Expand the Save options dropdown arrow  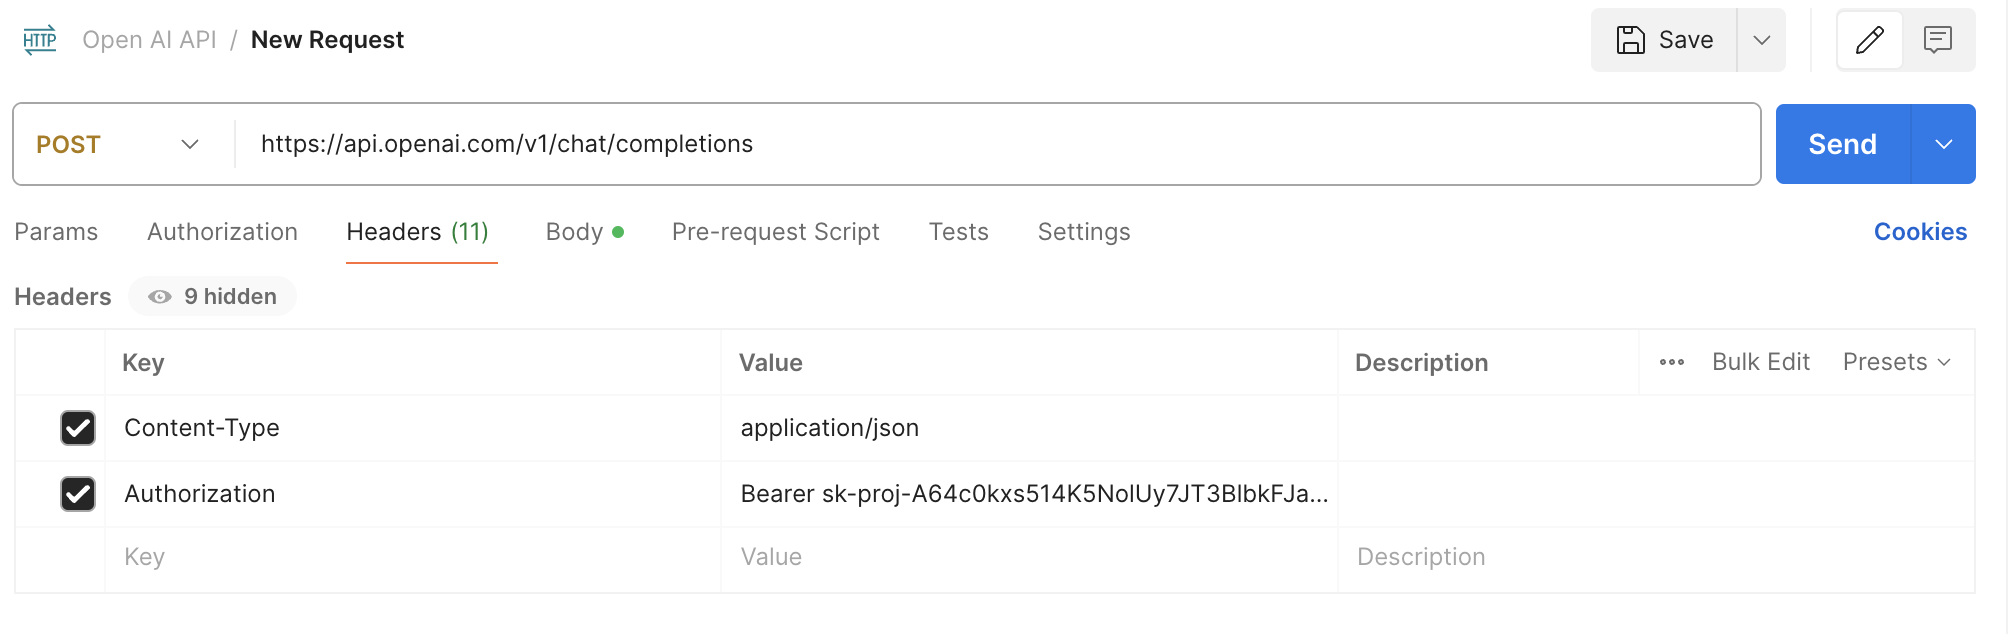[1761, 40]
